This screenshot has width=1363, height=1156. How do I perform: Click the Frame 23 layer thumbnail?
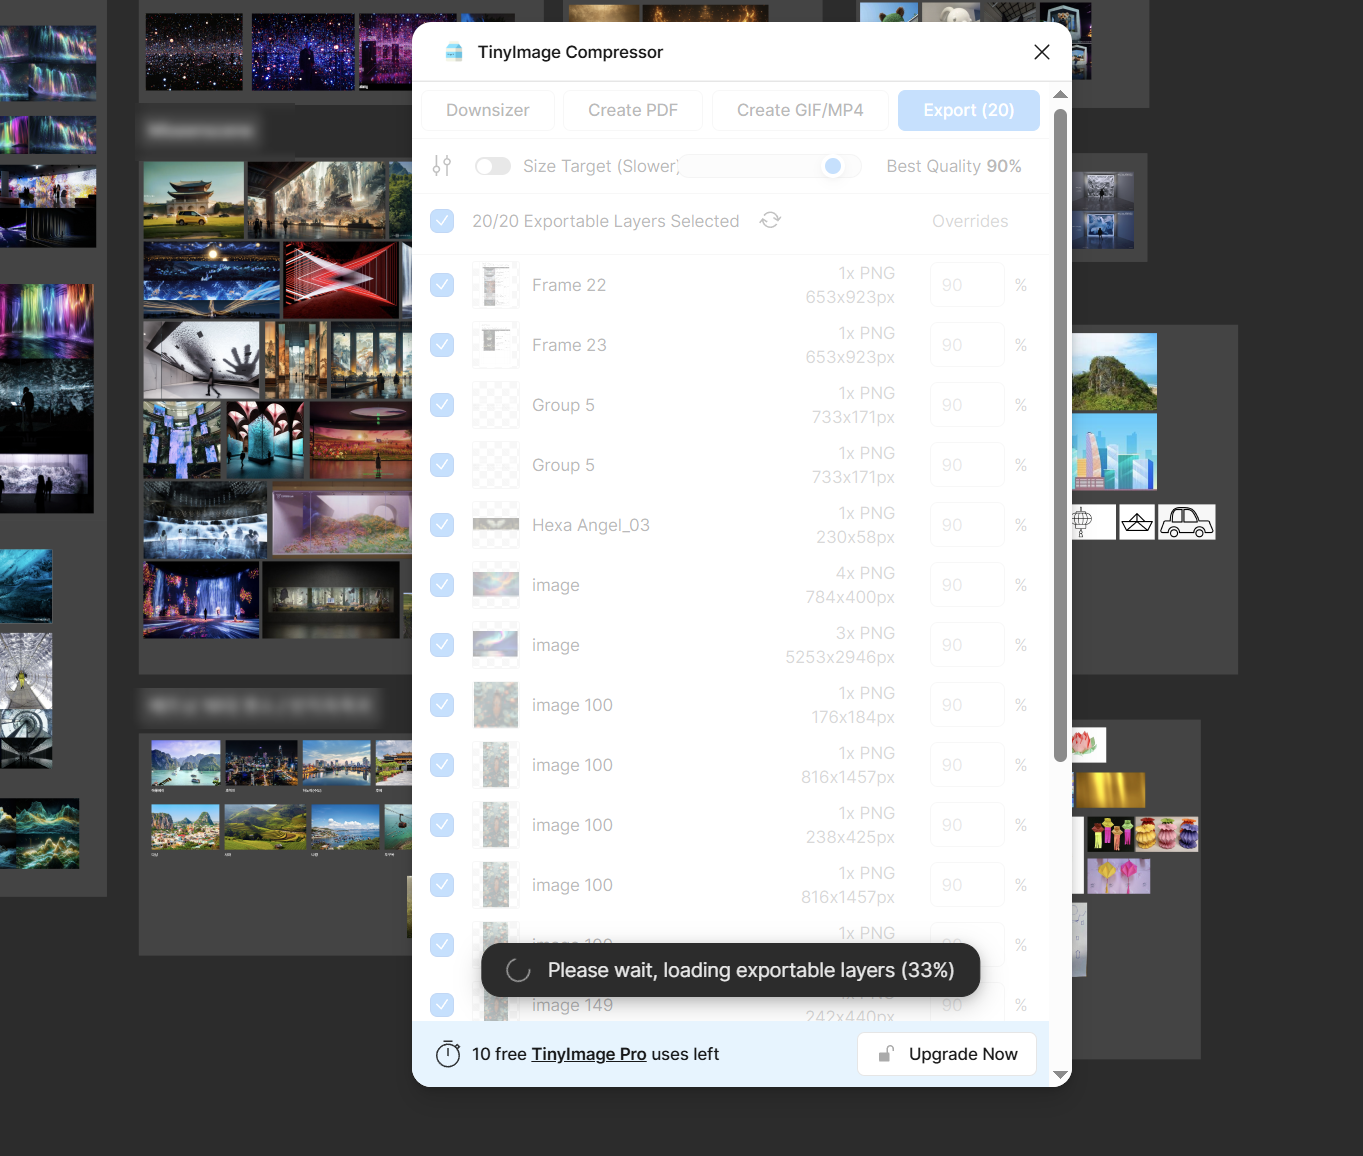point(496,345)
